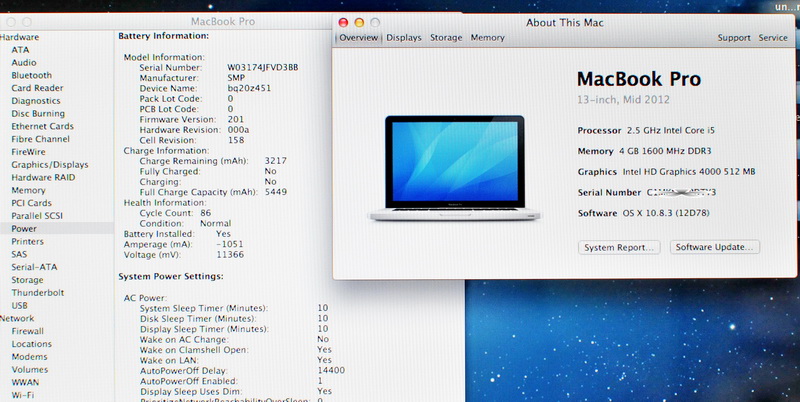Image resolution: width=800 pixels, height=402 pixels.
Task: Select the Overview tab in About This Mac
Action: click(358, 38)
